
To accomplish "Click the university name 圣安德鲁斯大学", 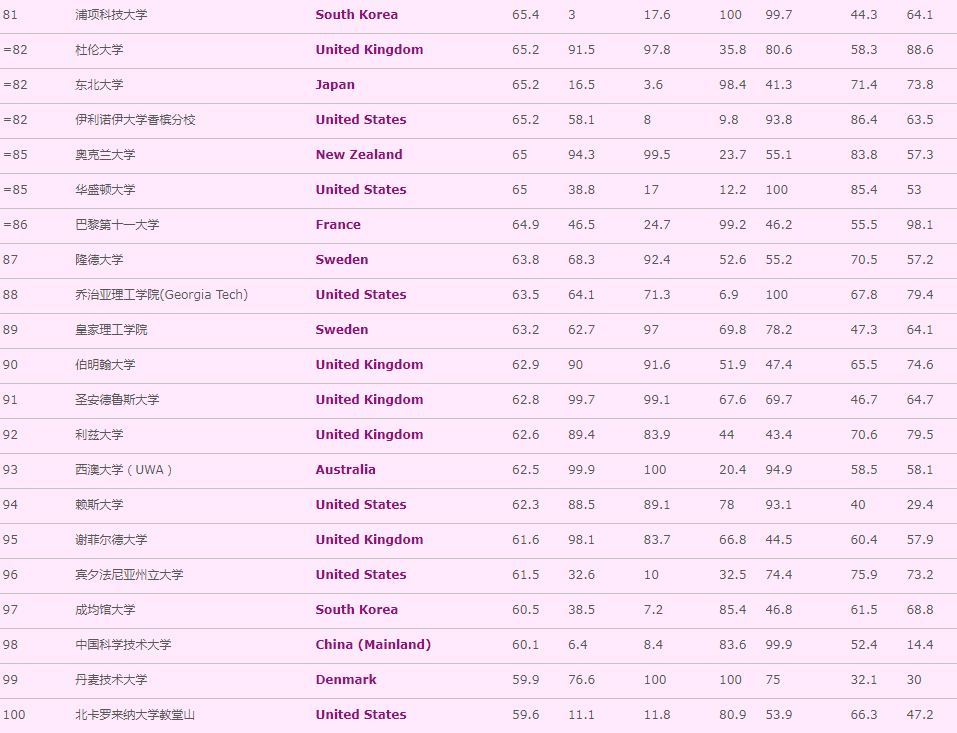I will point(117,400).
